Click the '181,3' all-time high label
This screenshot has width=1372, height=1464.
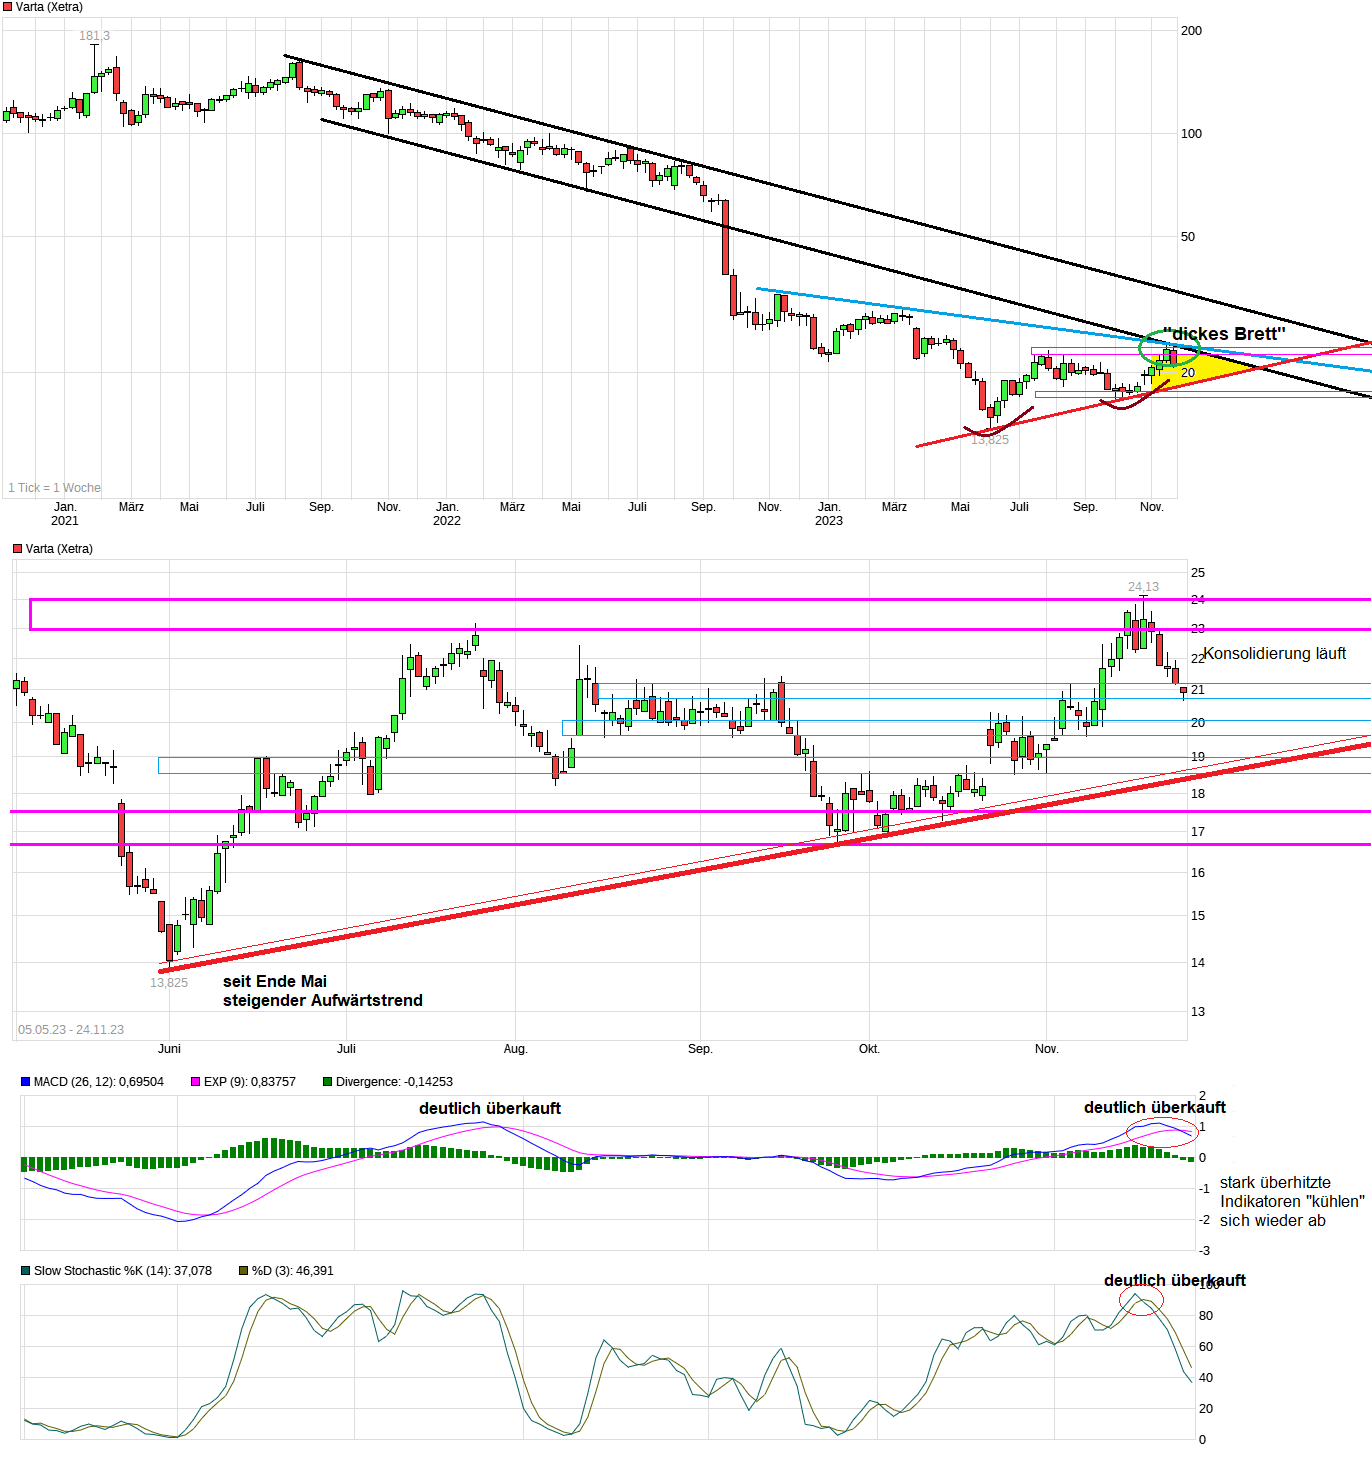(x=95, y=33)
